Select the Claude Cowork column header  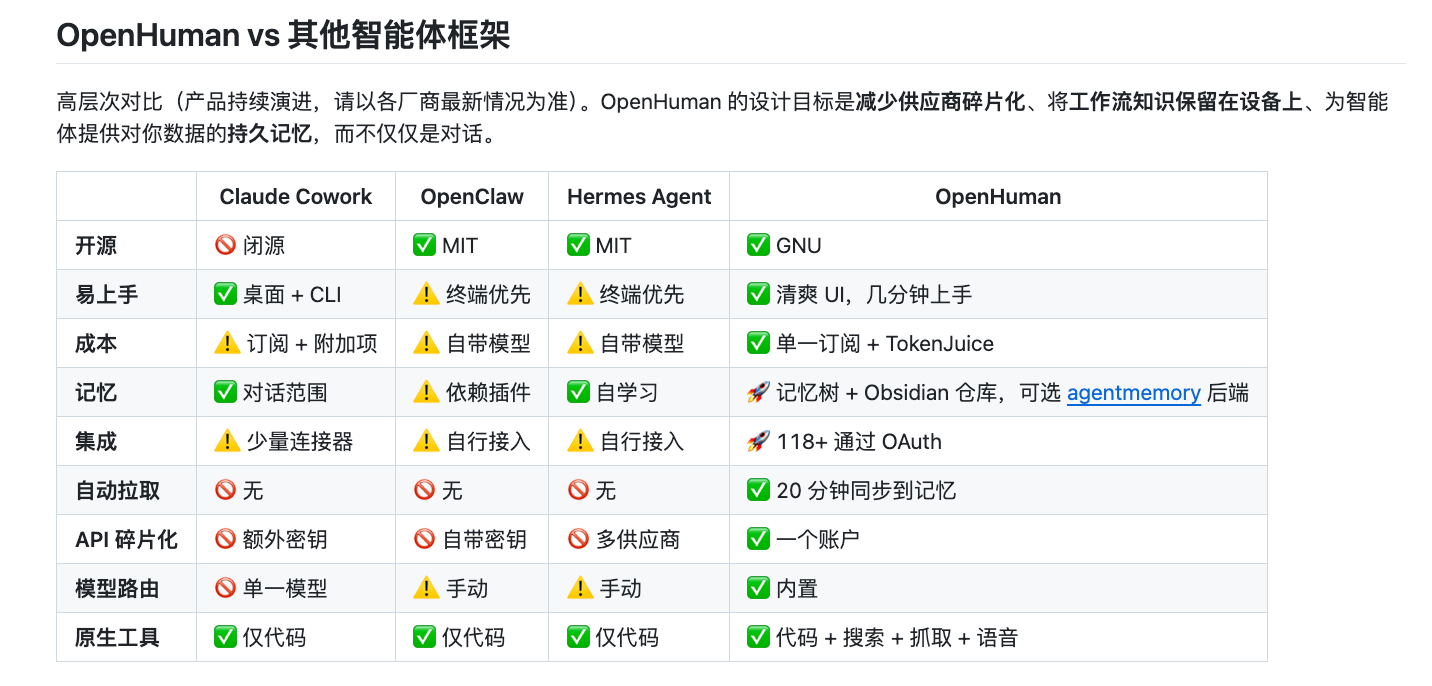click(296, 197)
